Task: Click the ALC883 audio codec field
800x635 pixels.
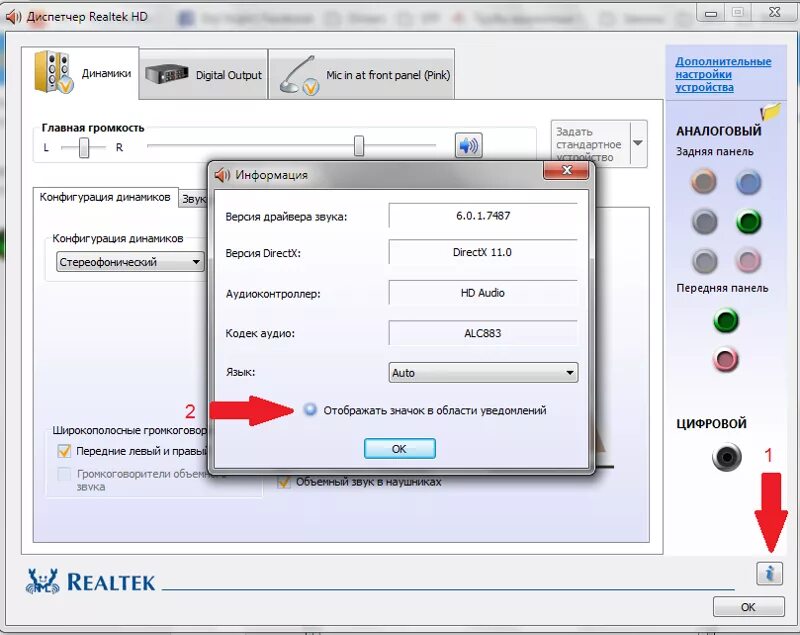Action: pyautogui.click(x=483, y=333)
